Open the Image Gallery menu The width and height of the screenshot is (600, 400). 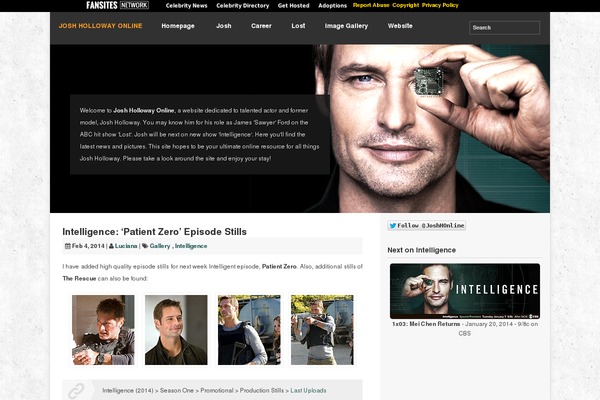click(346, 26)
